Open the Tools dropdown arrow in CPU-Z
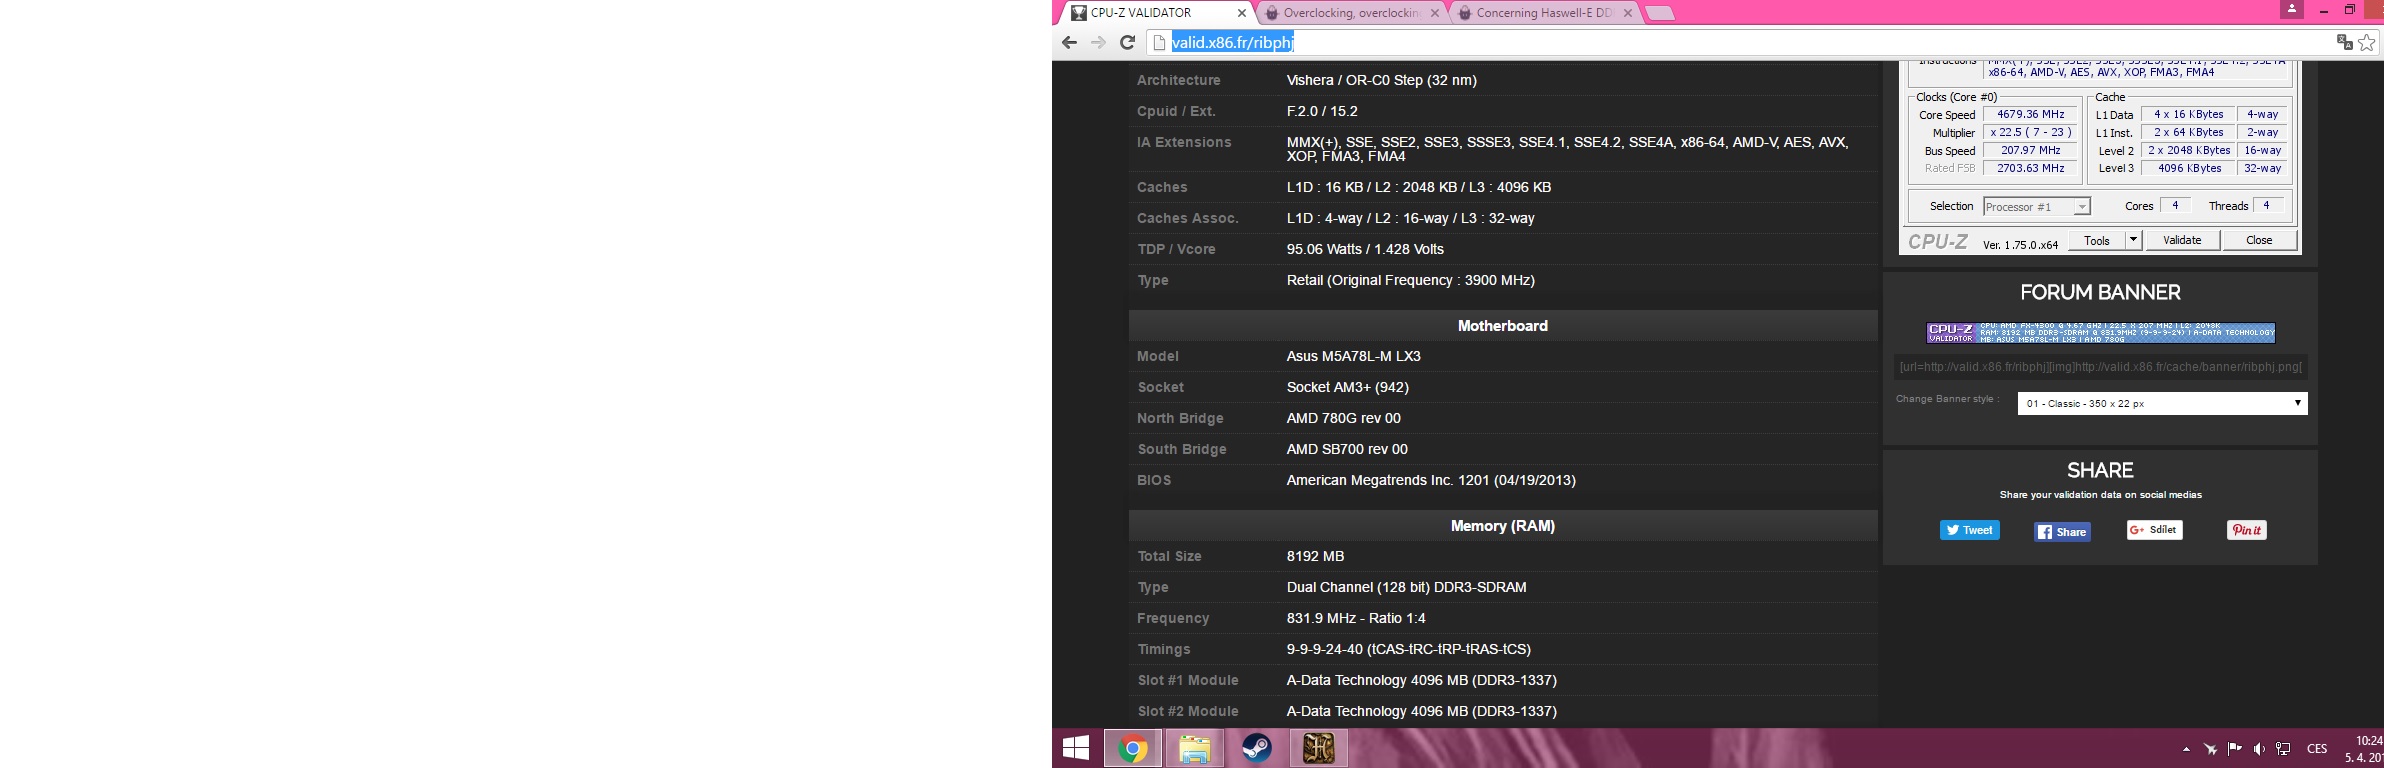2384x768 pixels. (2133, 240)
